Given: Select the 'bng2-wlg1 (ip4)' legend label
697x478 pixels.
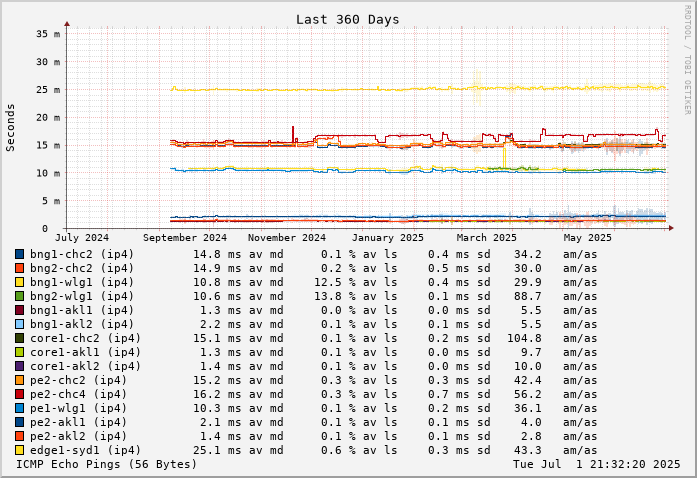Looking at the screenshot, I should [x=82, y=296].
